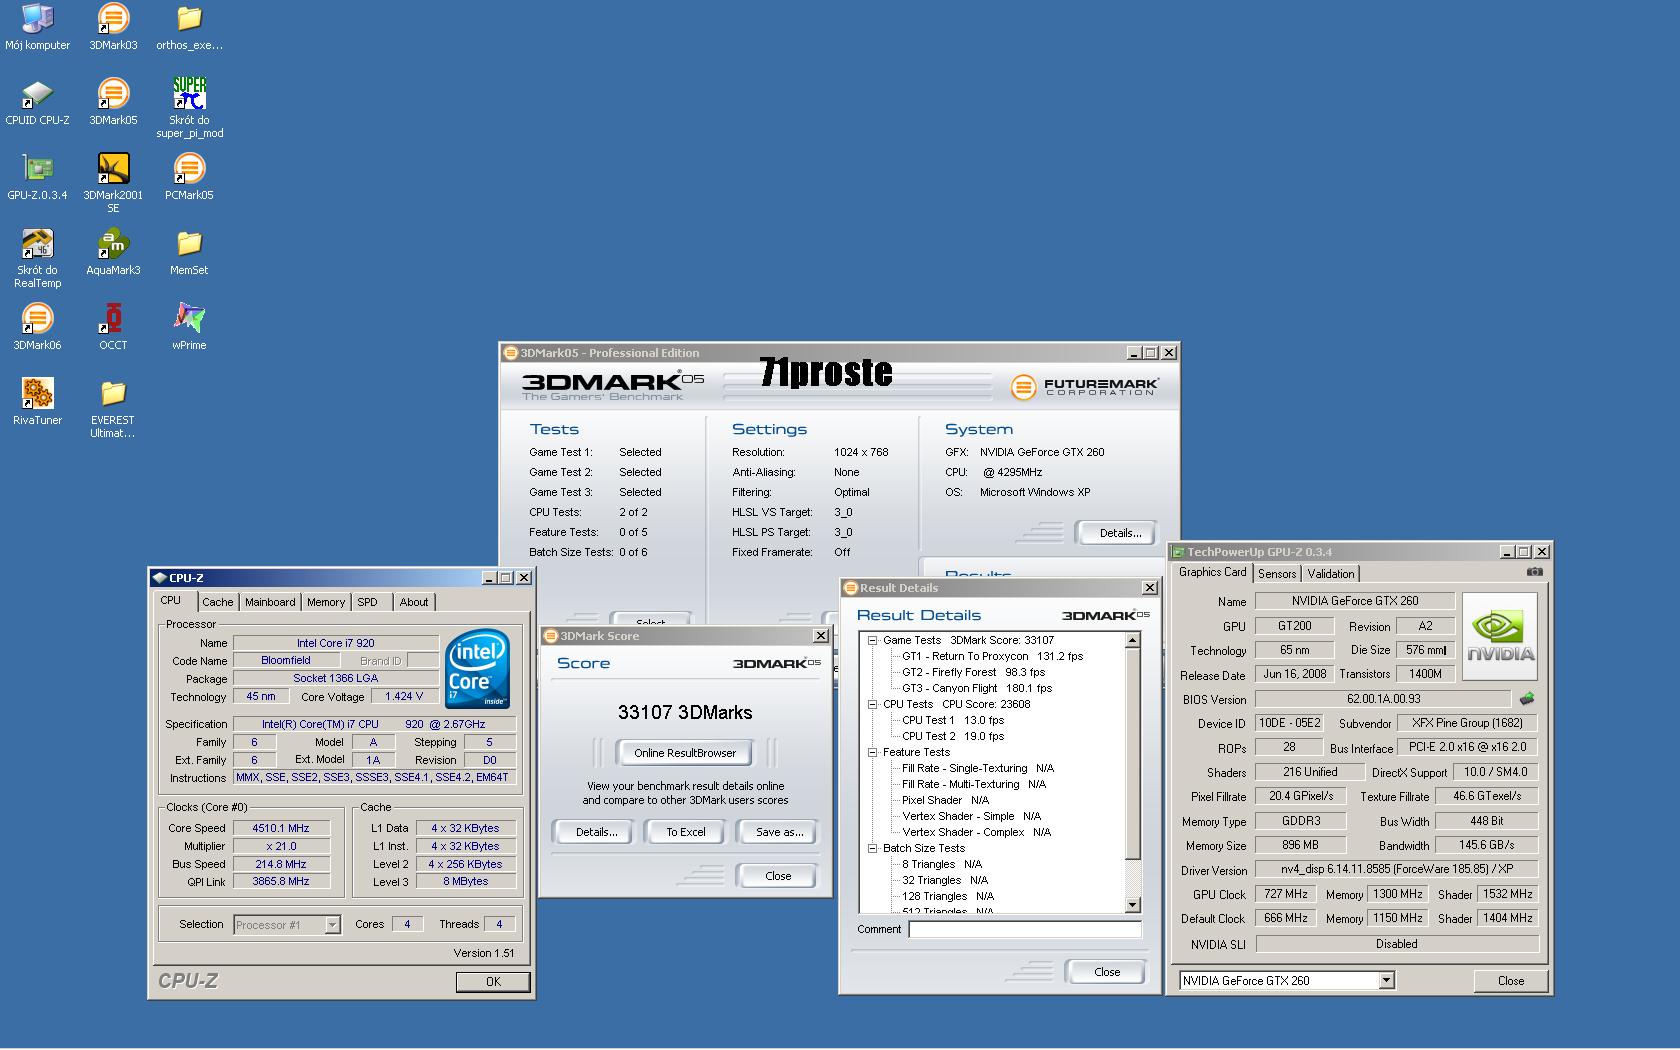Open the EVEREST Ultimate folder icon
1680x1050 pixels.
coord(113,408)
